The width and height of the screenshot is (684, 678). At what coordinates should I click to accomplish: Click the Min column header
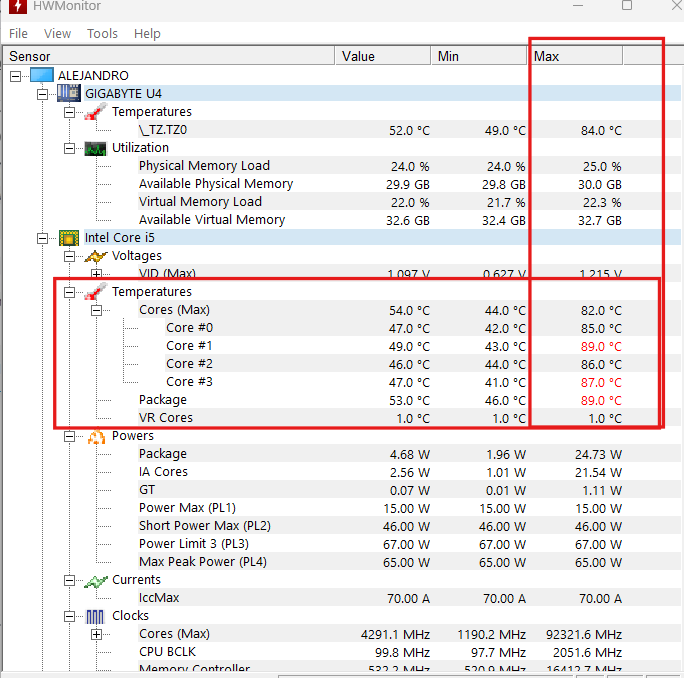(479, 56)
